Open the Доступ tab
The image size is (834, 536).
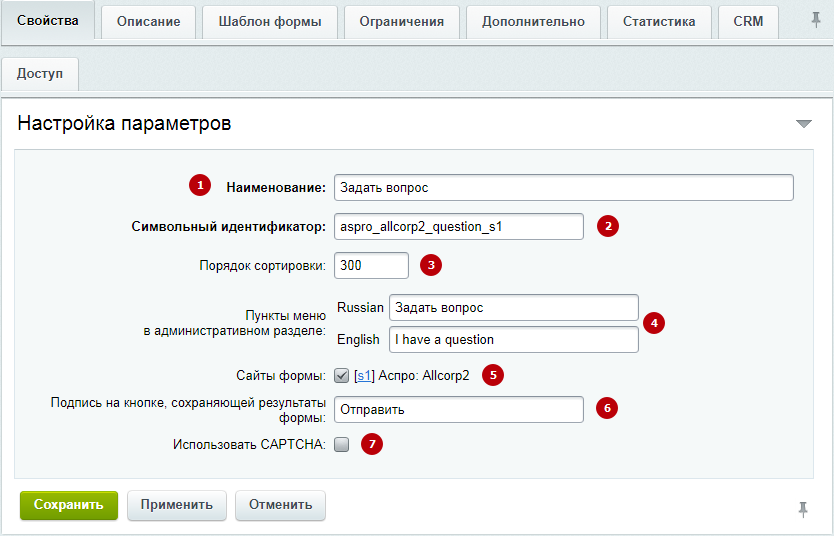(40, 74)
